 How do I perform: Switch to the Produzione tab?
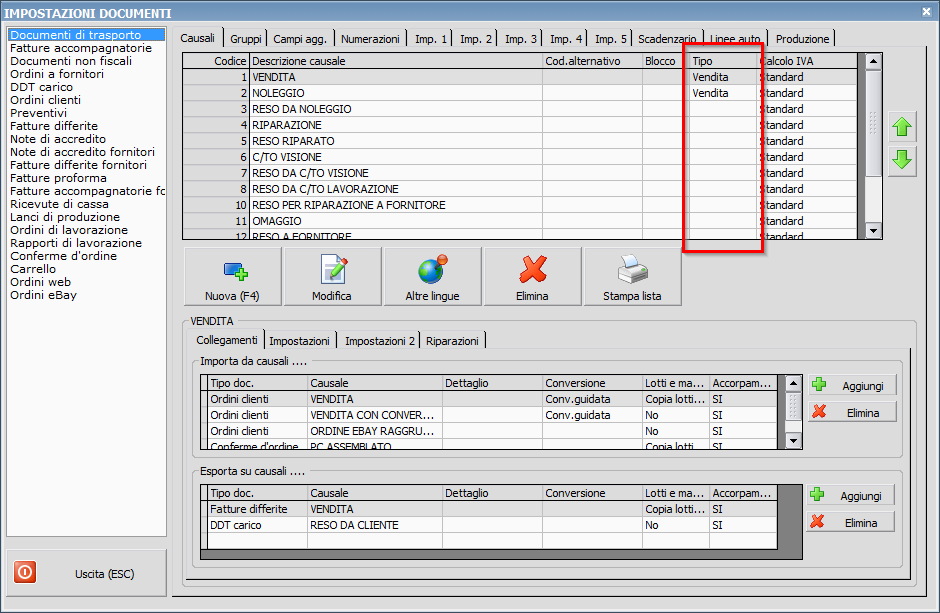tap(802, 39)
